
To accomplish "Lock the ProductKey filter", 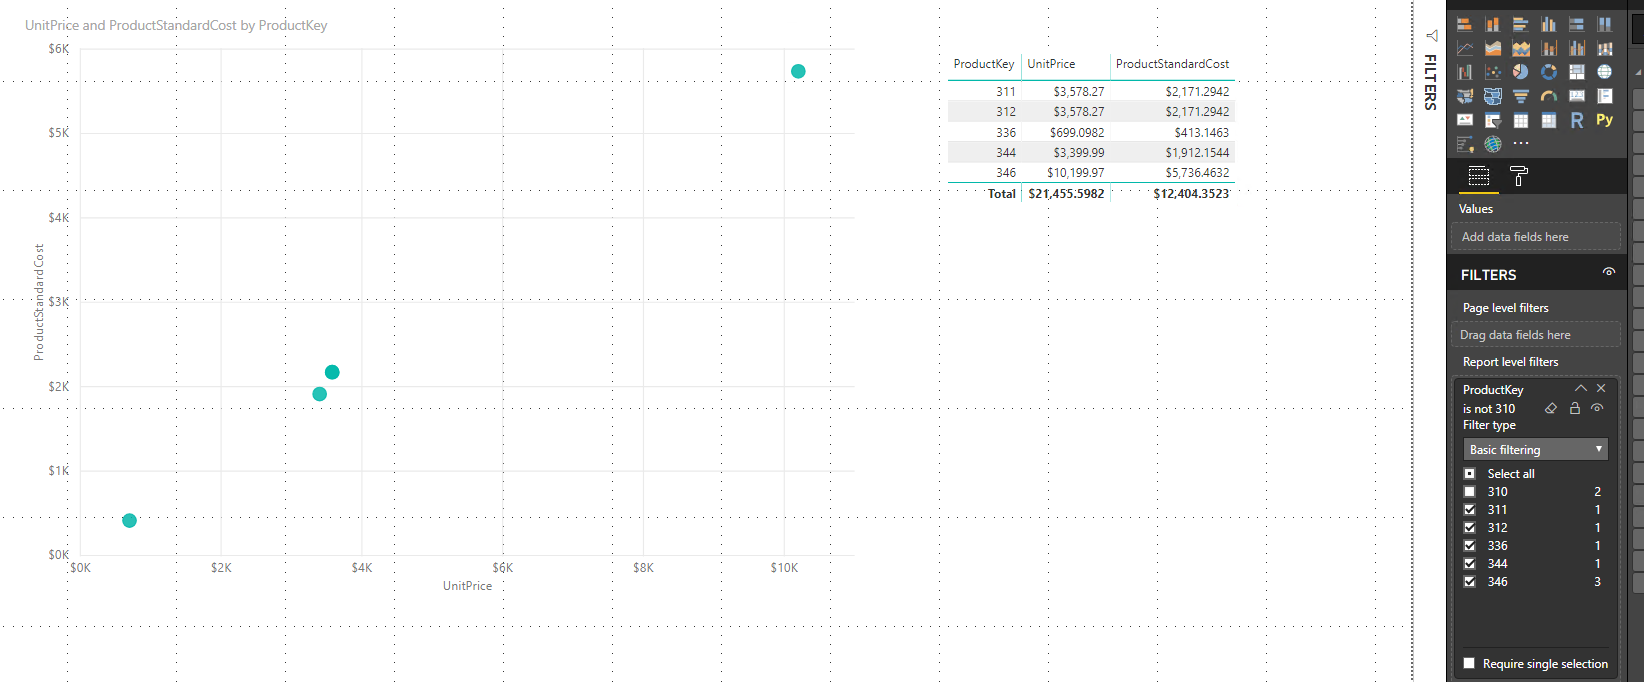I will coord(1575,408).
